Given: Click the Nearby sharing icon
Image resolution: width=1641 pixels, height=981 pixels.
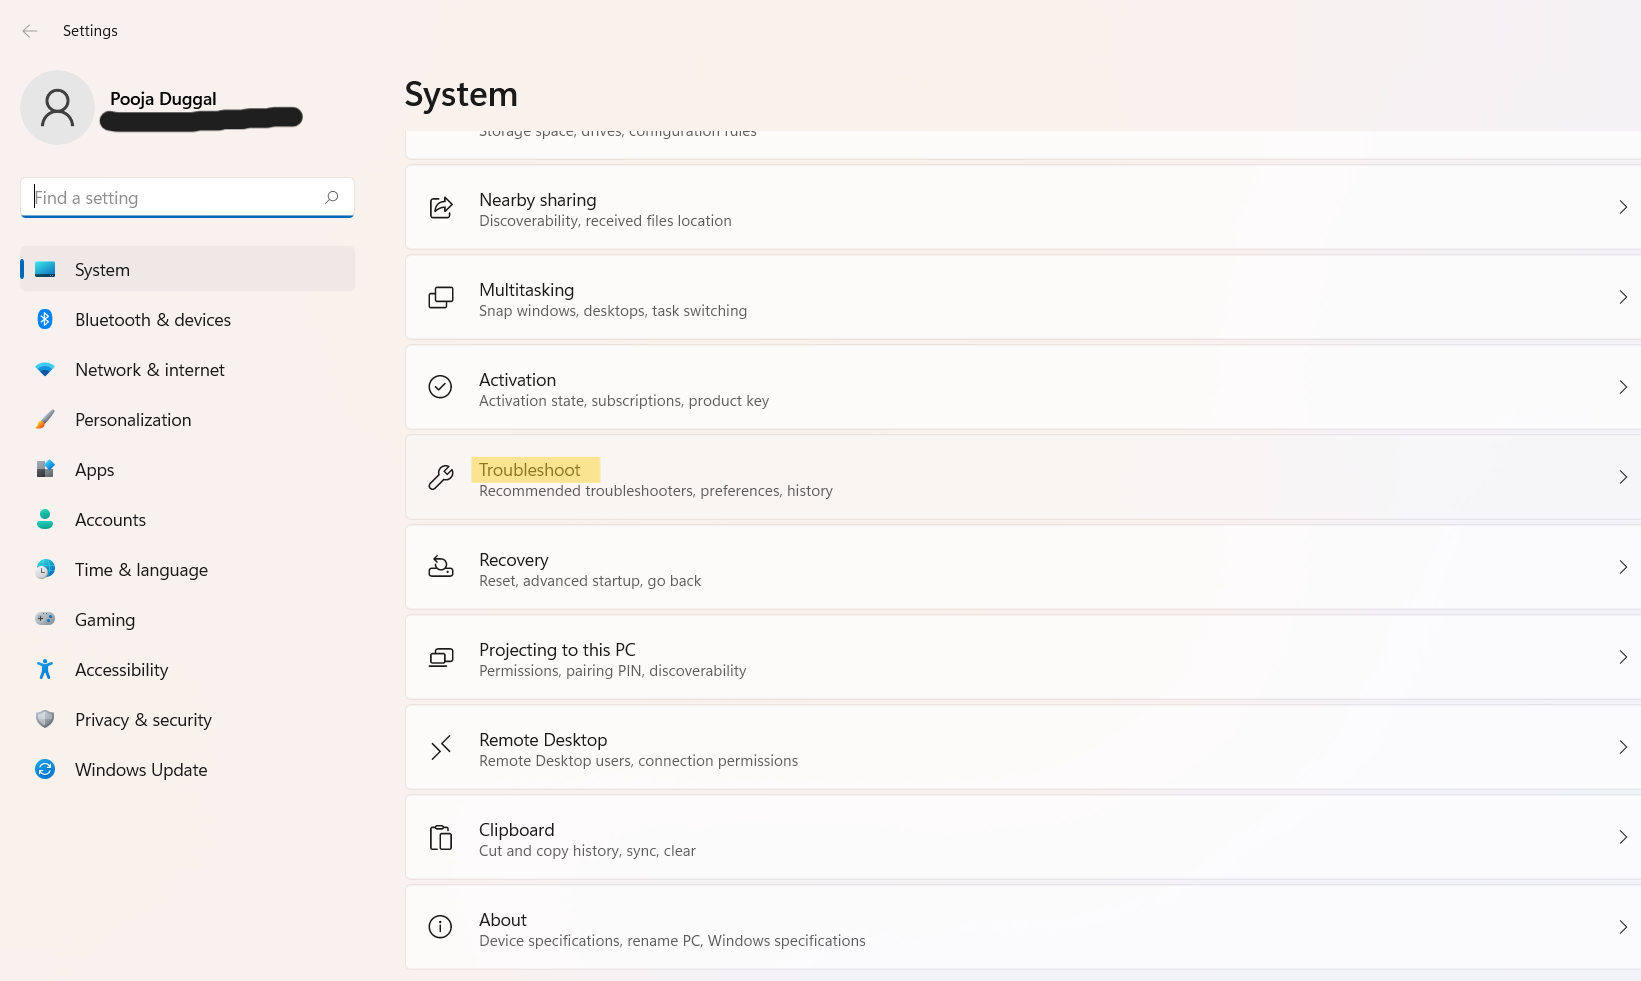Looking at the screenshot, I should (441, 208).
